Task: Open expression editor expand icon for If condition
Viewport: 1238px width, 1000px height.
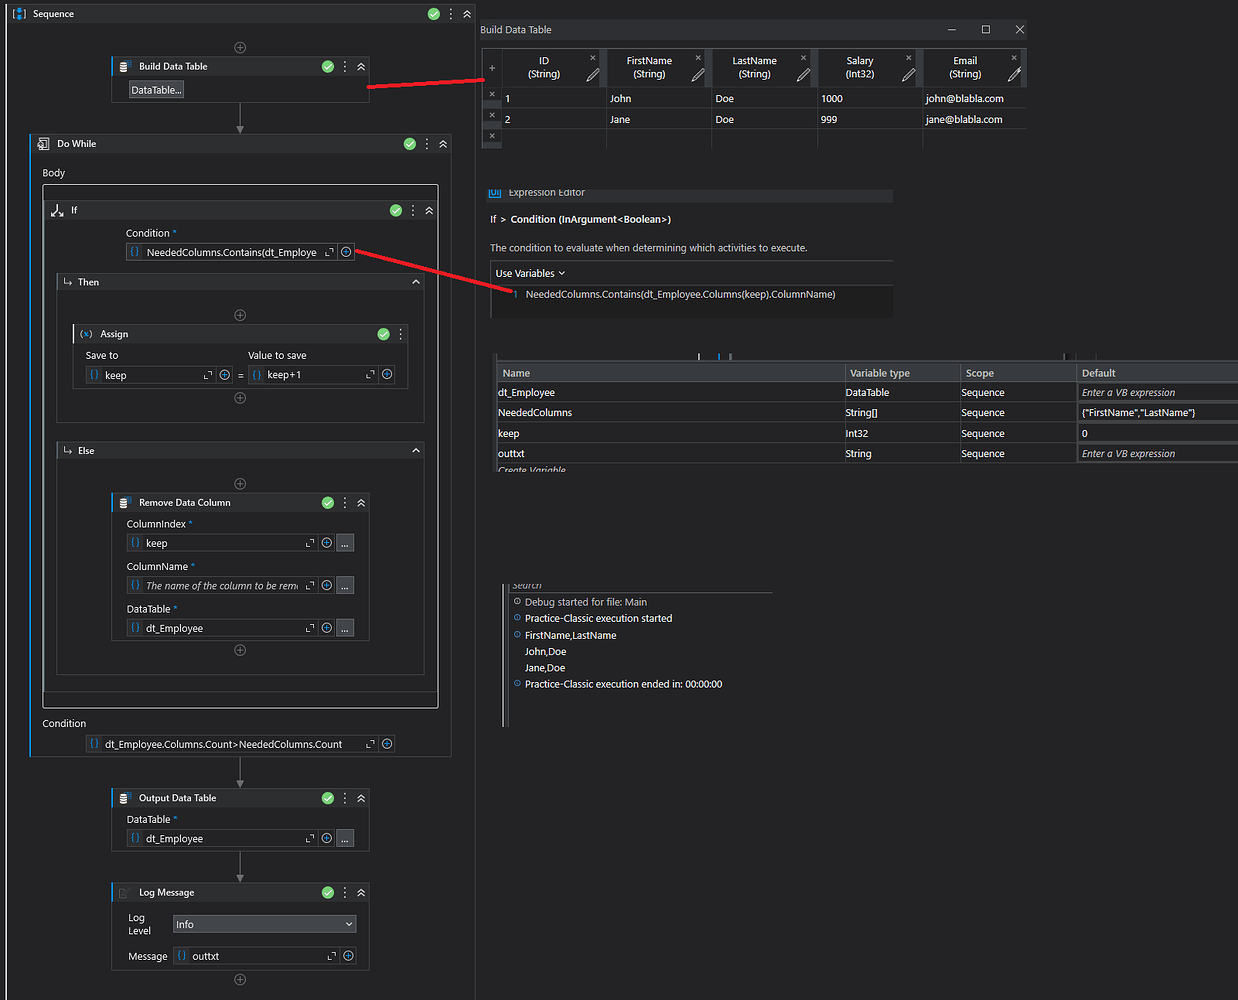Action: (x=331, y=252)
